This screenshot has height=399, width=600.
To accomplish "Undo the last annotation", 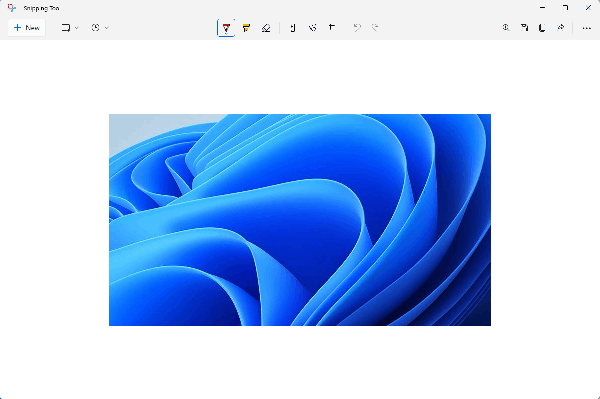I will coord(357,28).
